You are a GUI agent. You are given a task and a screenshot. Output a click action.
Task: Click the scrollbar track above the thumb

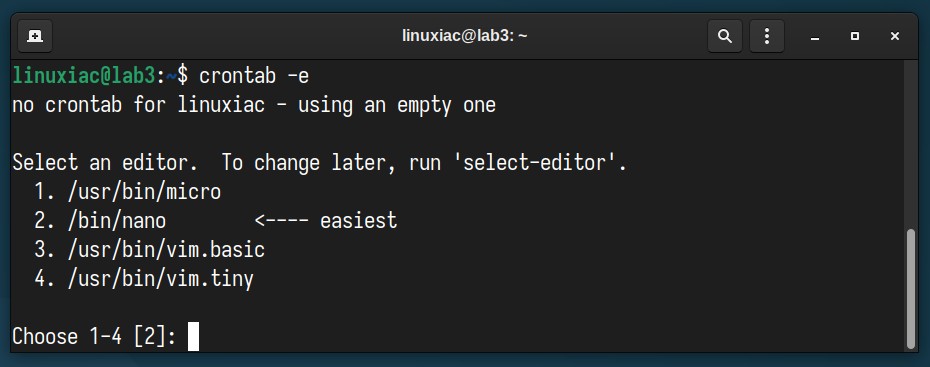click(x=912, y=144)
